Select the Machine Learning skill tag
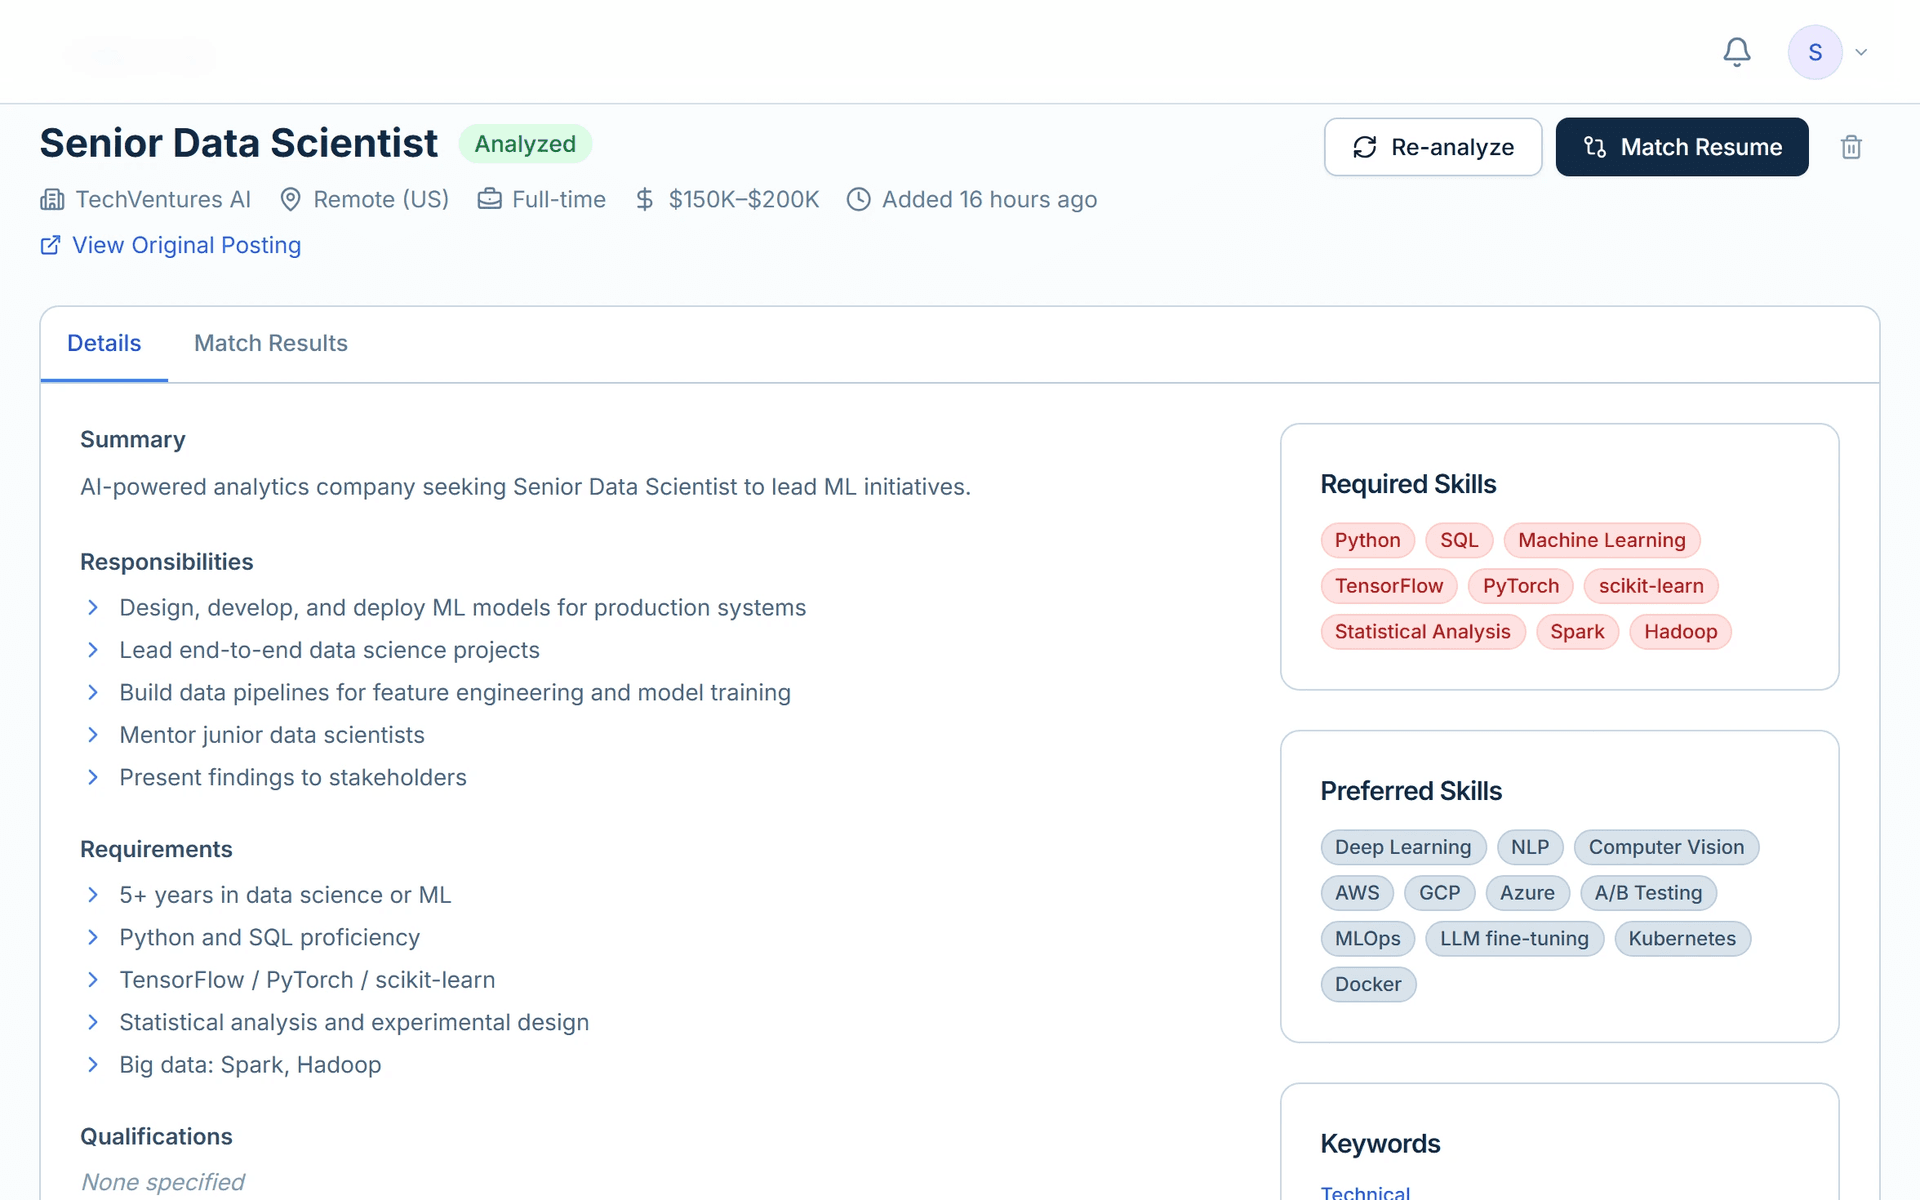1920x1200 pixels. click(x=1602, y=540)
